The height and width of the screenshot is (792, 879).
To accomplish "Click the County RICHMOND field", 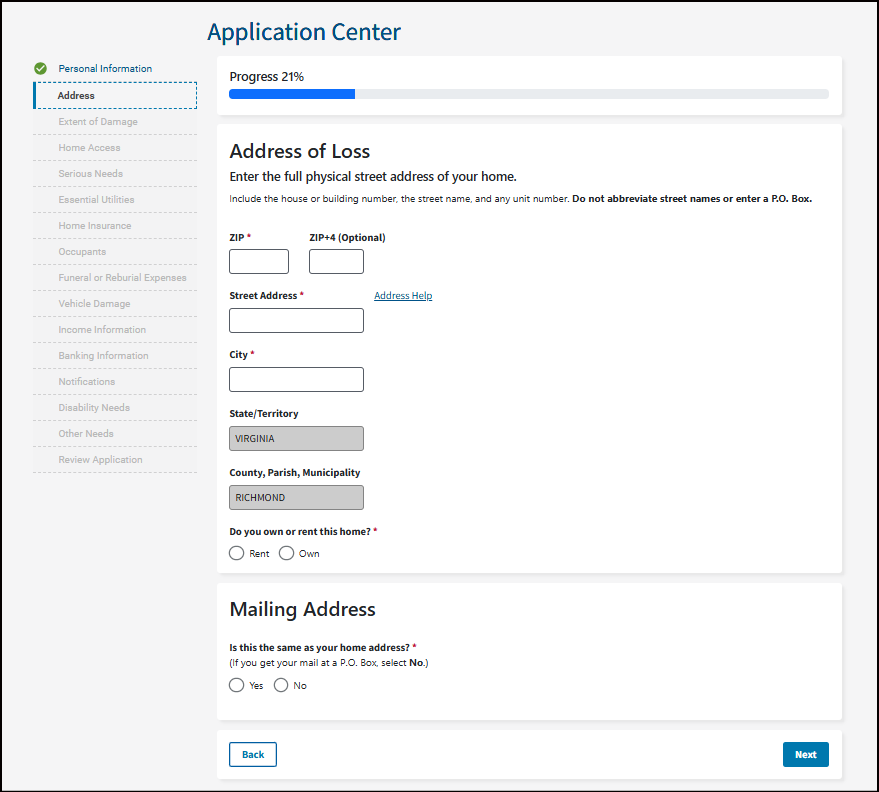I will tap(296, 498).
